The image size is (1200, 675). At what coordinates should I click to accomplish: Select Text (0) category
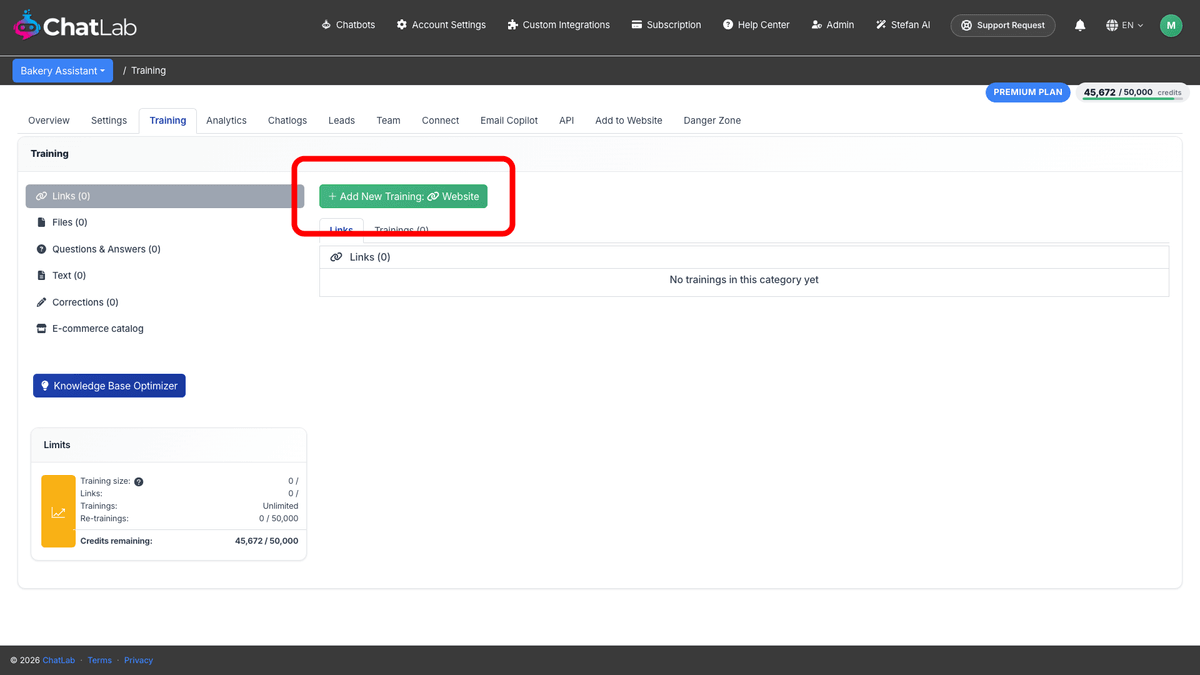tap(165, 275)
